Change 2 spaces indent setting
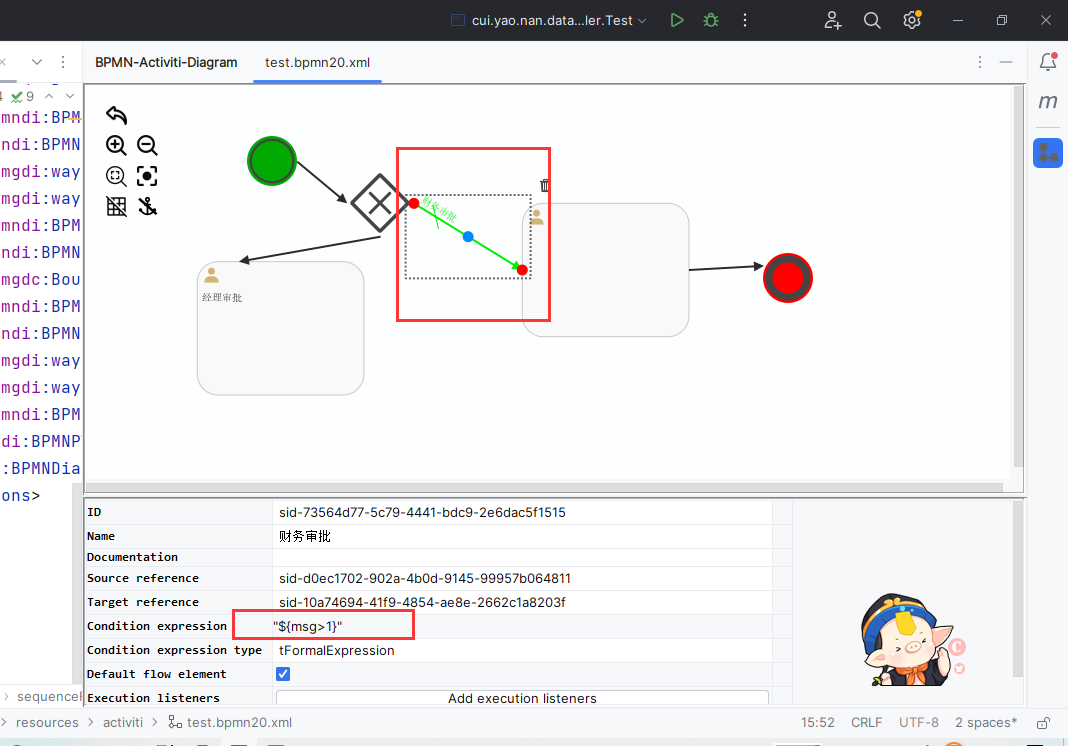This screenshot has height=746, width=1068. (x=985, y=723)
